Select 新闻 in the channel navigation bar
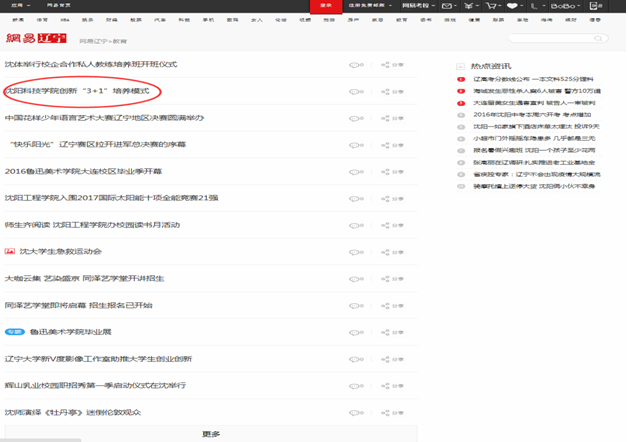Screen dimensions: 628x442 coord(15,19)
